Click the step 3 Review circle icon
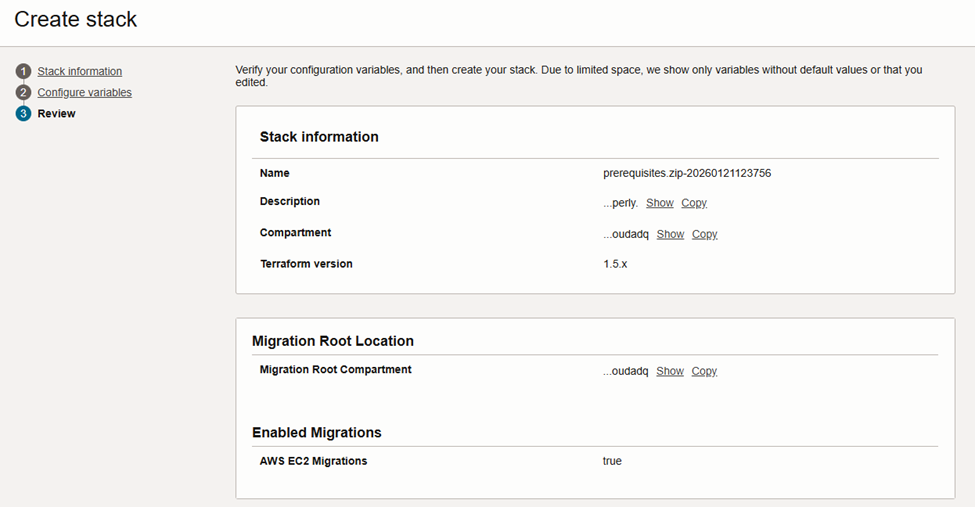975x507 pixels. 23,114
